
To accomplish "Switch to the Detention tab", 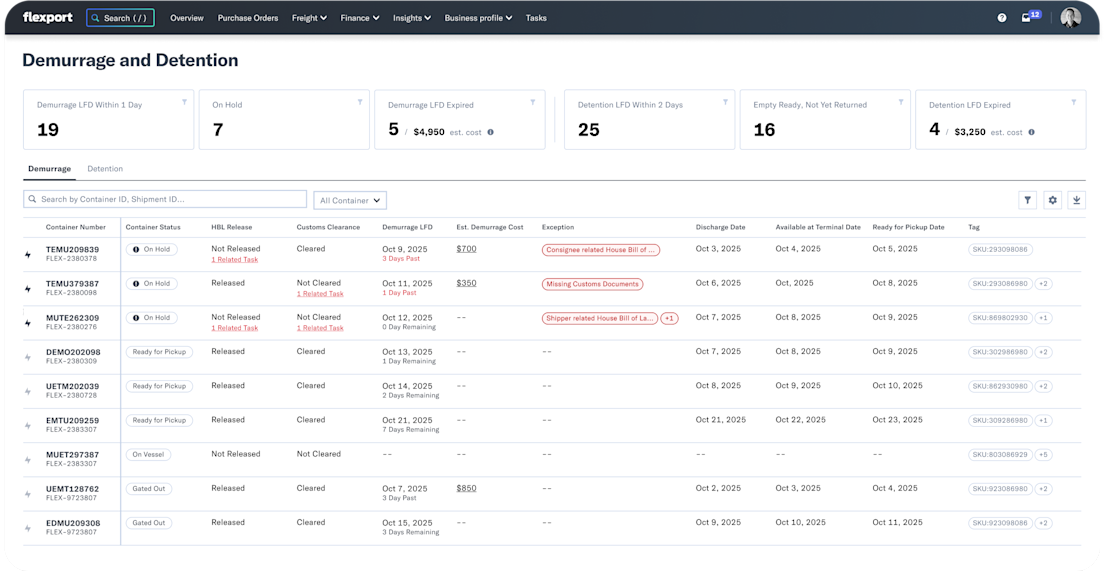I will 105,169.
